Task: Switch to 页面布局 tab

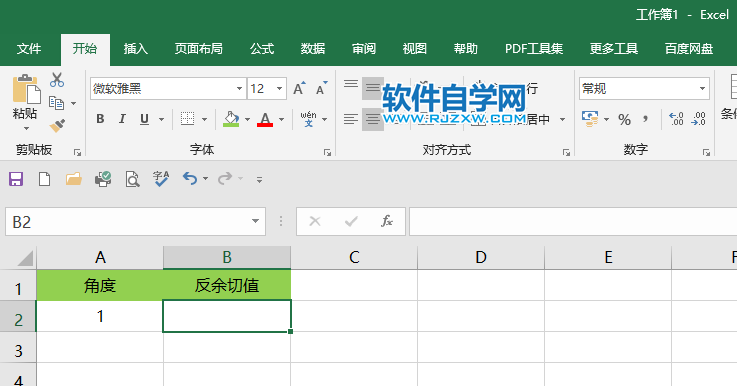Action: pos(198,48)
